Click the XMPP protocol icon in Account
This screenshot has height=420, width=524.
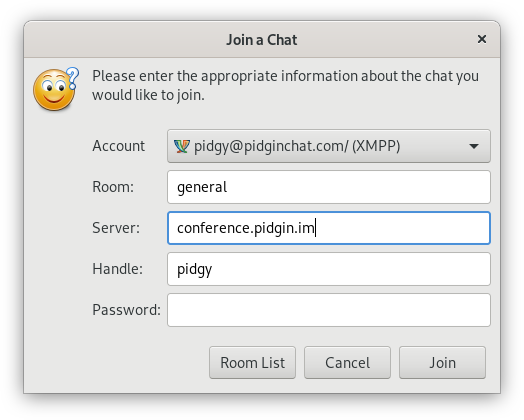click(181, 146)
